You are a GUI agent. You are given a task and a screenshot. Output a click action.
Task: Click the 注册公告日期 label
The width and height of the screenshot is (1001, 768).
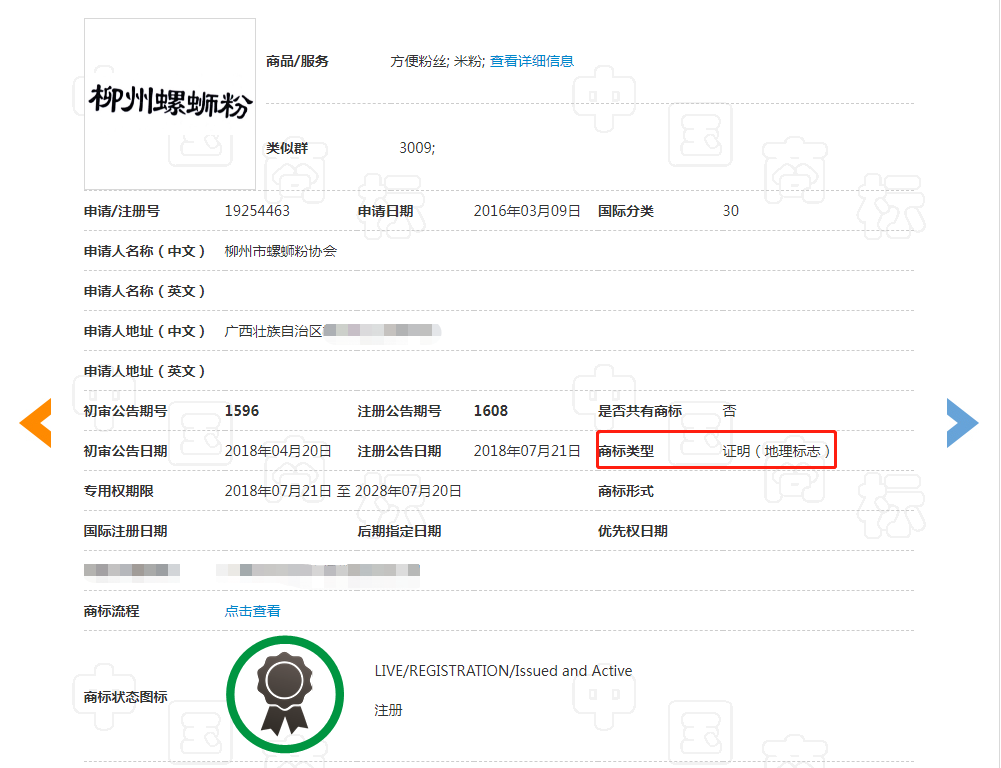click(x=400, y=451)
